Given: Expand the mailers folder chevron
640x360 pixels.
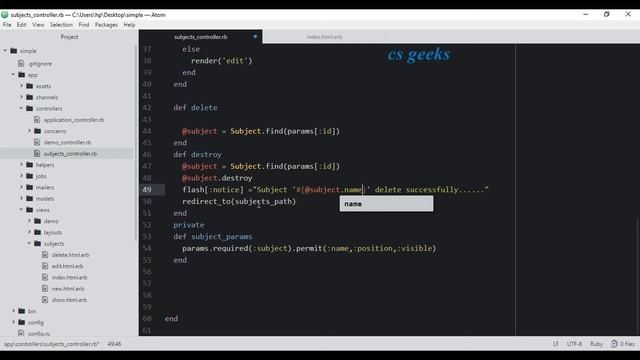Looking at the screenshot, I should click(x=22, y=187).
